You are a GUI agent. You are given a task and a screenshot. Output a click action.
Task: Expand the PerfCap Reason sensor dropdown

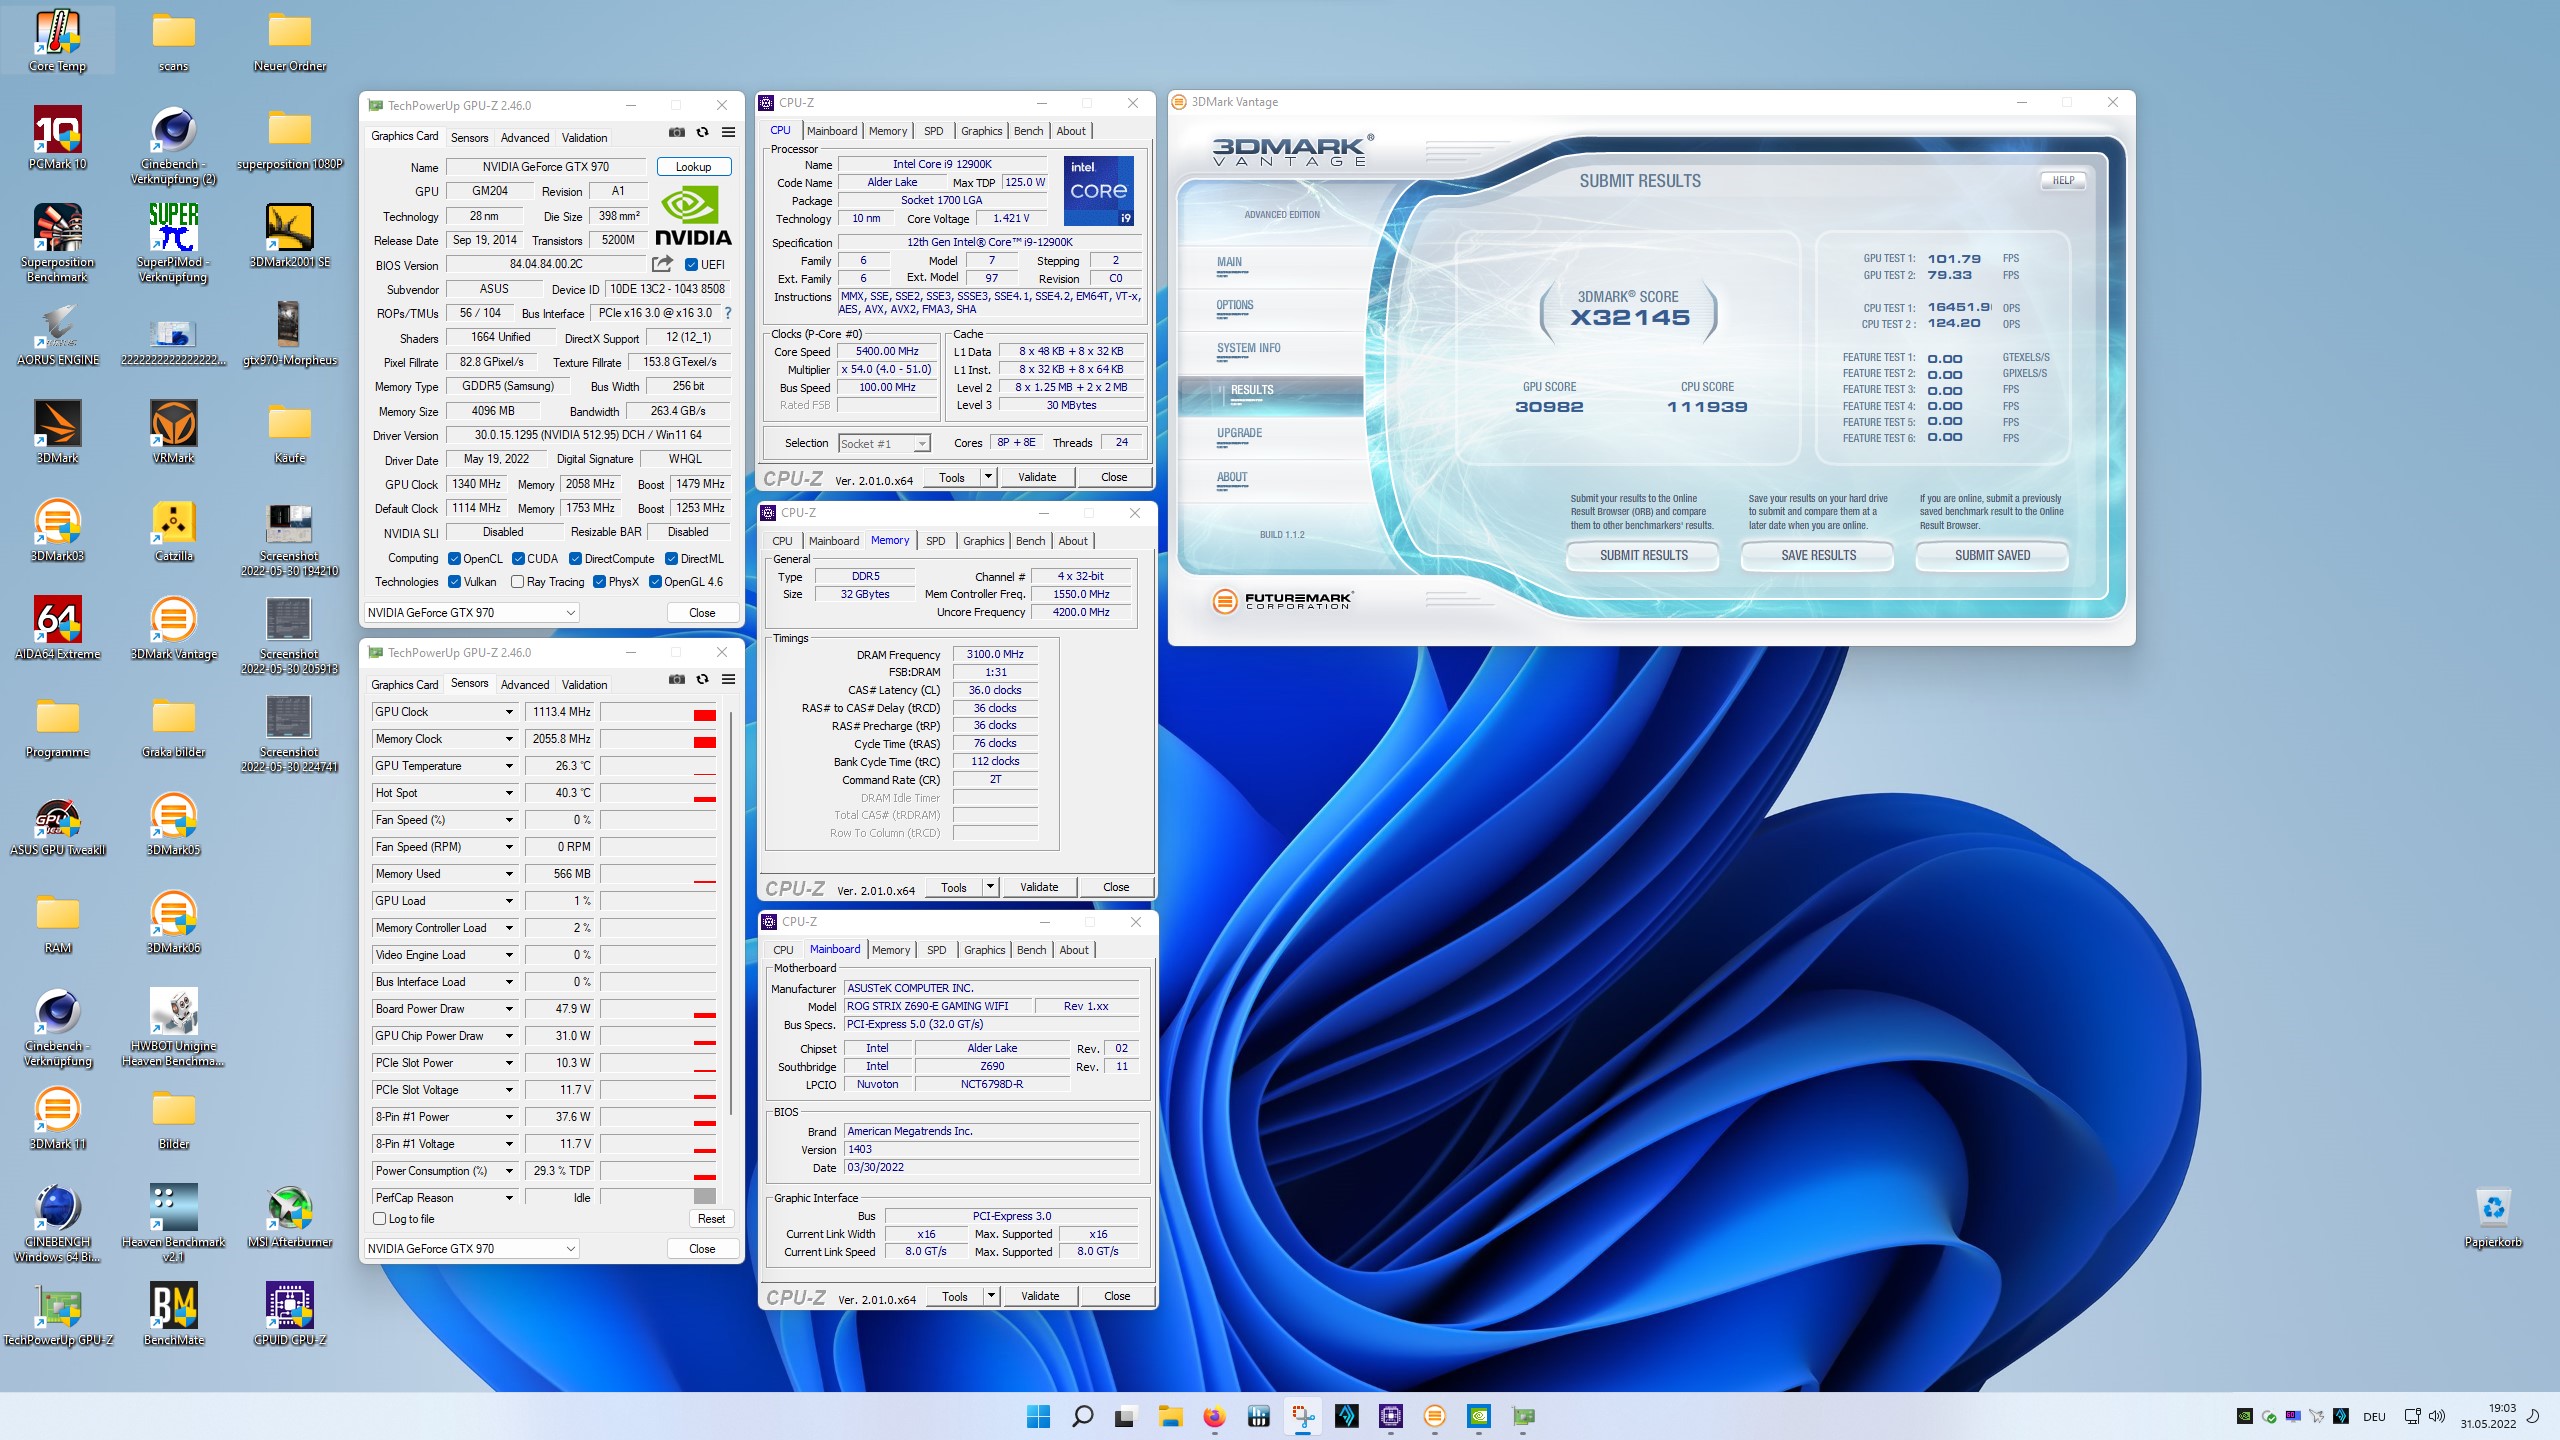point(508,1198)
